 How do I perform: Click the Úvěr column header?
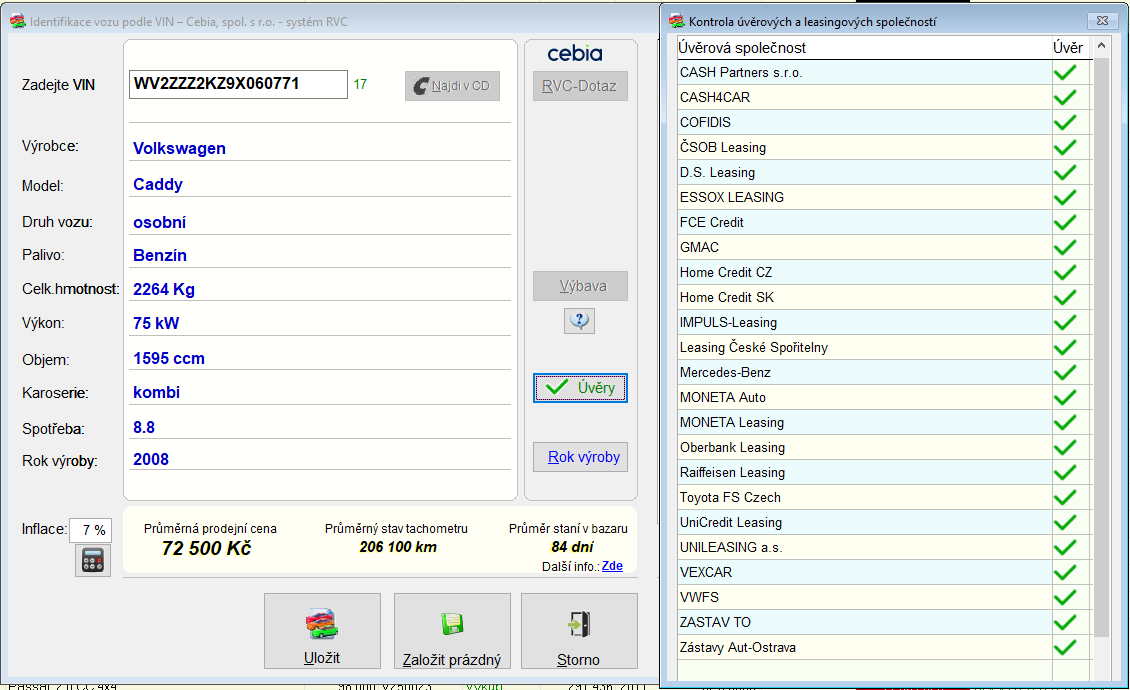point(1067,47)
